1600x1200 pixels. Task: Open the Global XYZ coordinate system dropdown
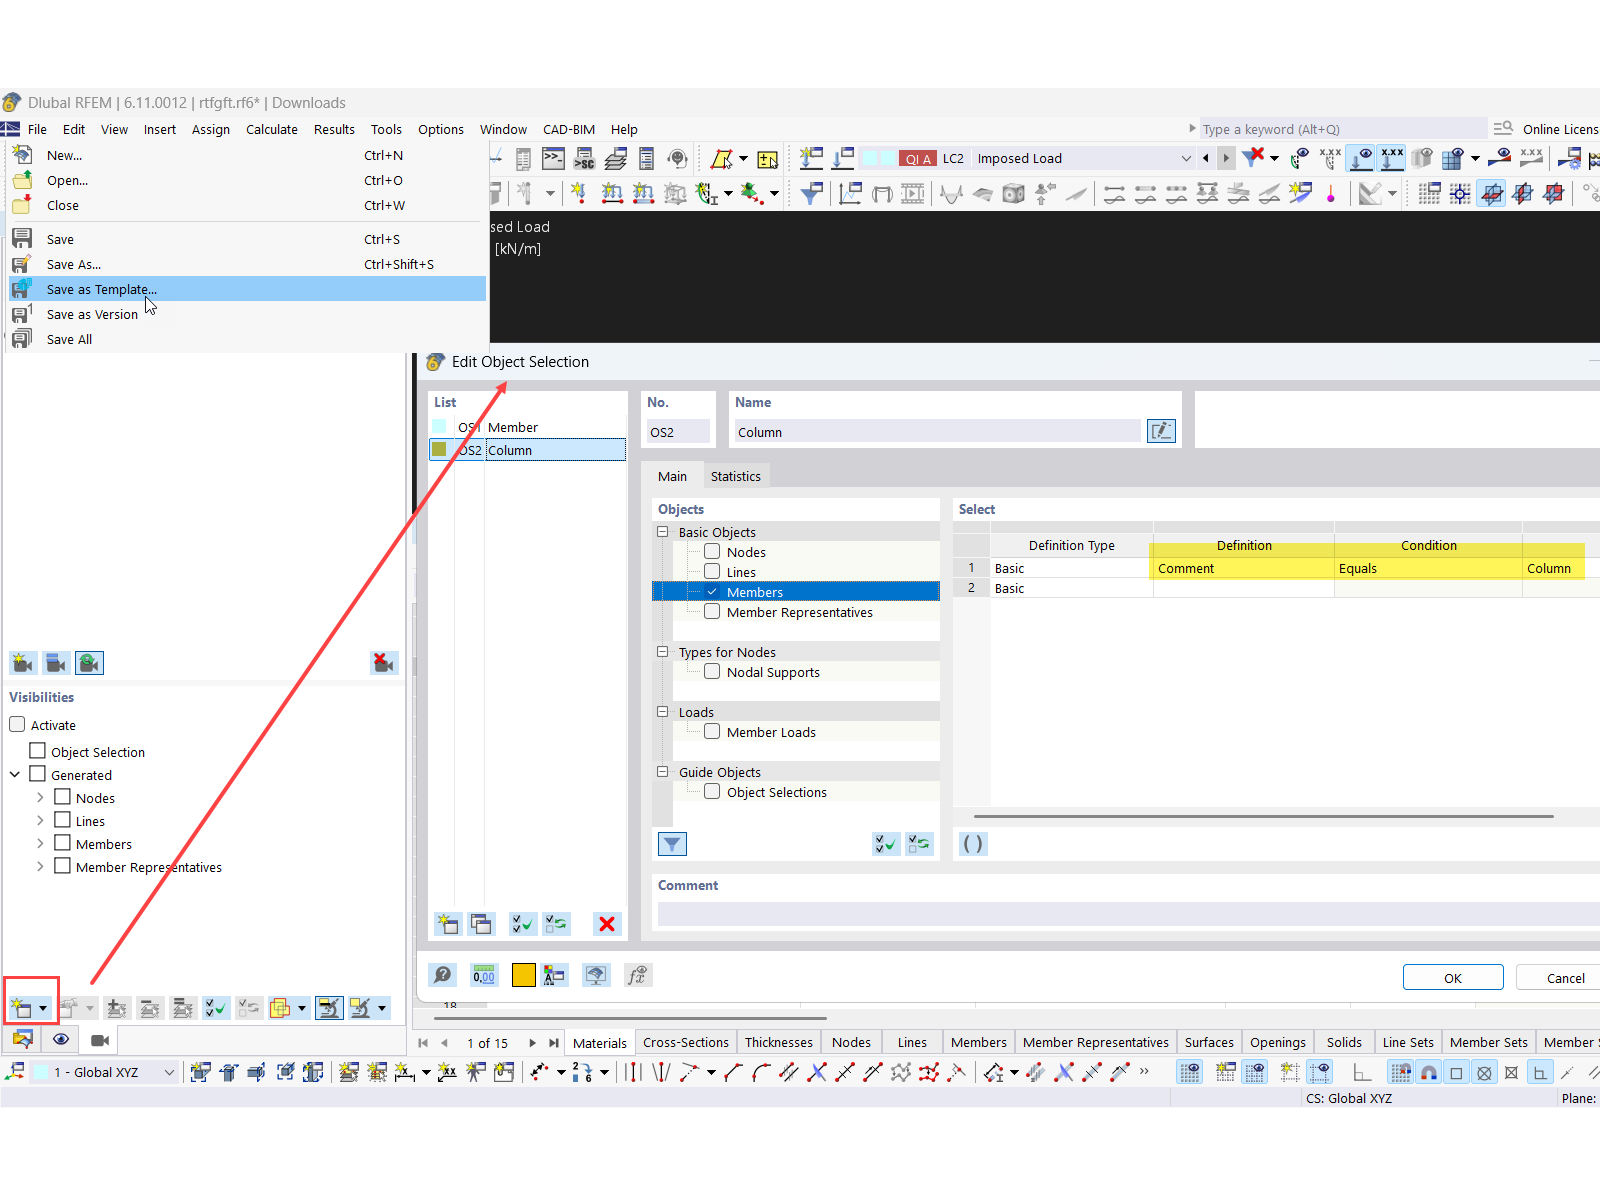(169, 1072)
